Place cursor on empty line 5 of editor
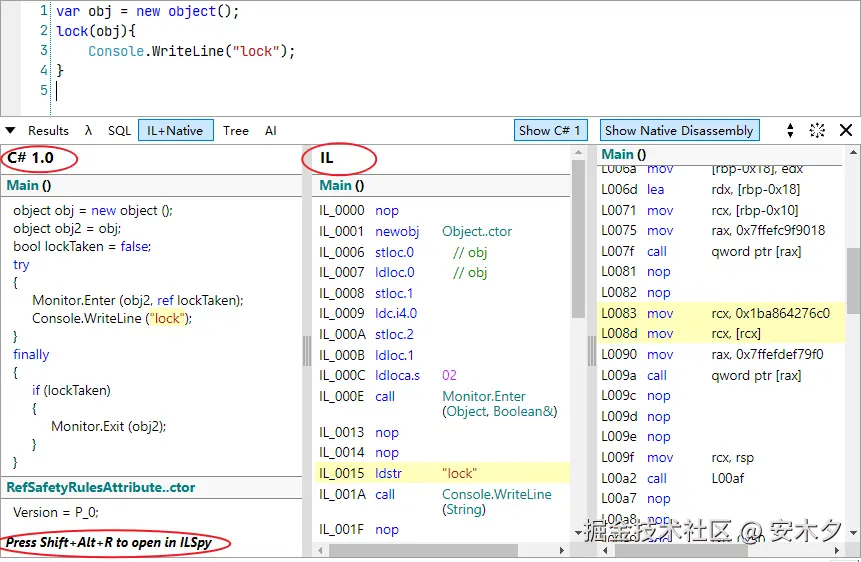The width and height of the screenshot is (861, 562). [x=57, y=90]
